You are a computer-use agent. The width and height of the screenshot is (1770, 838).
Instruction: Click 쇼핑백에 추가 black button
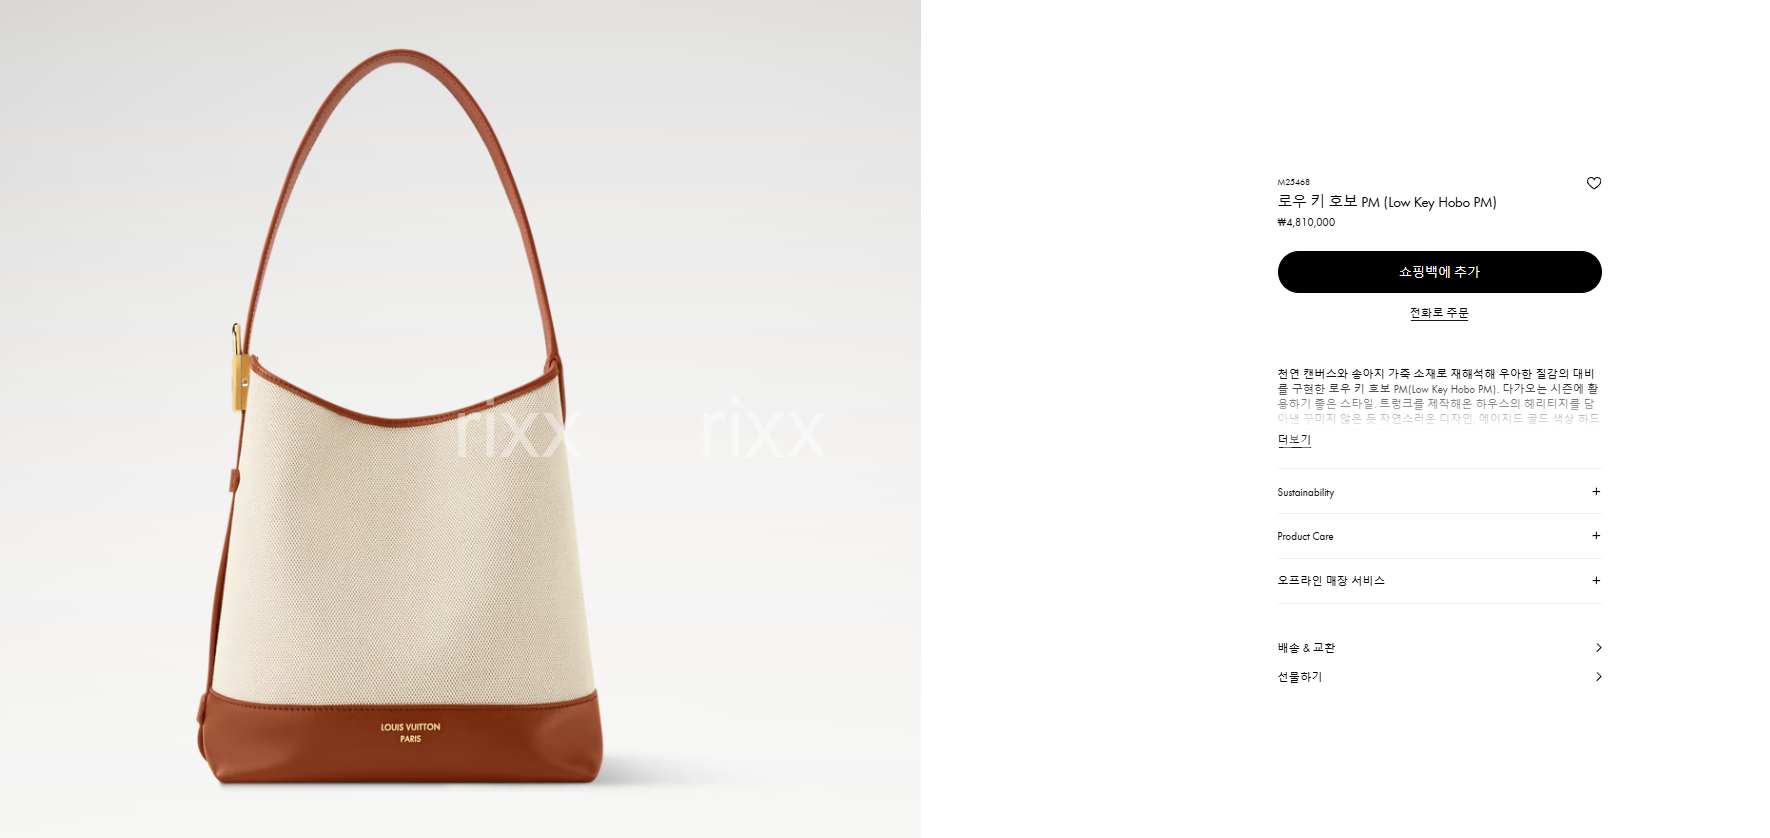(x=1439, y=272)
